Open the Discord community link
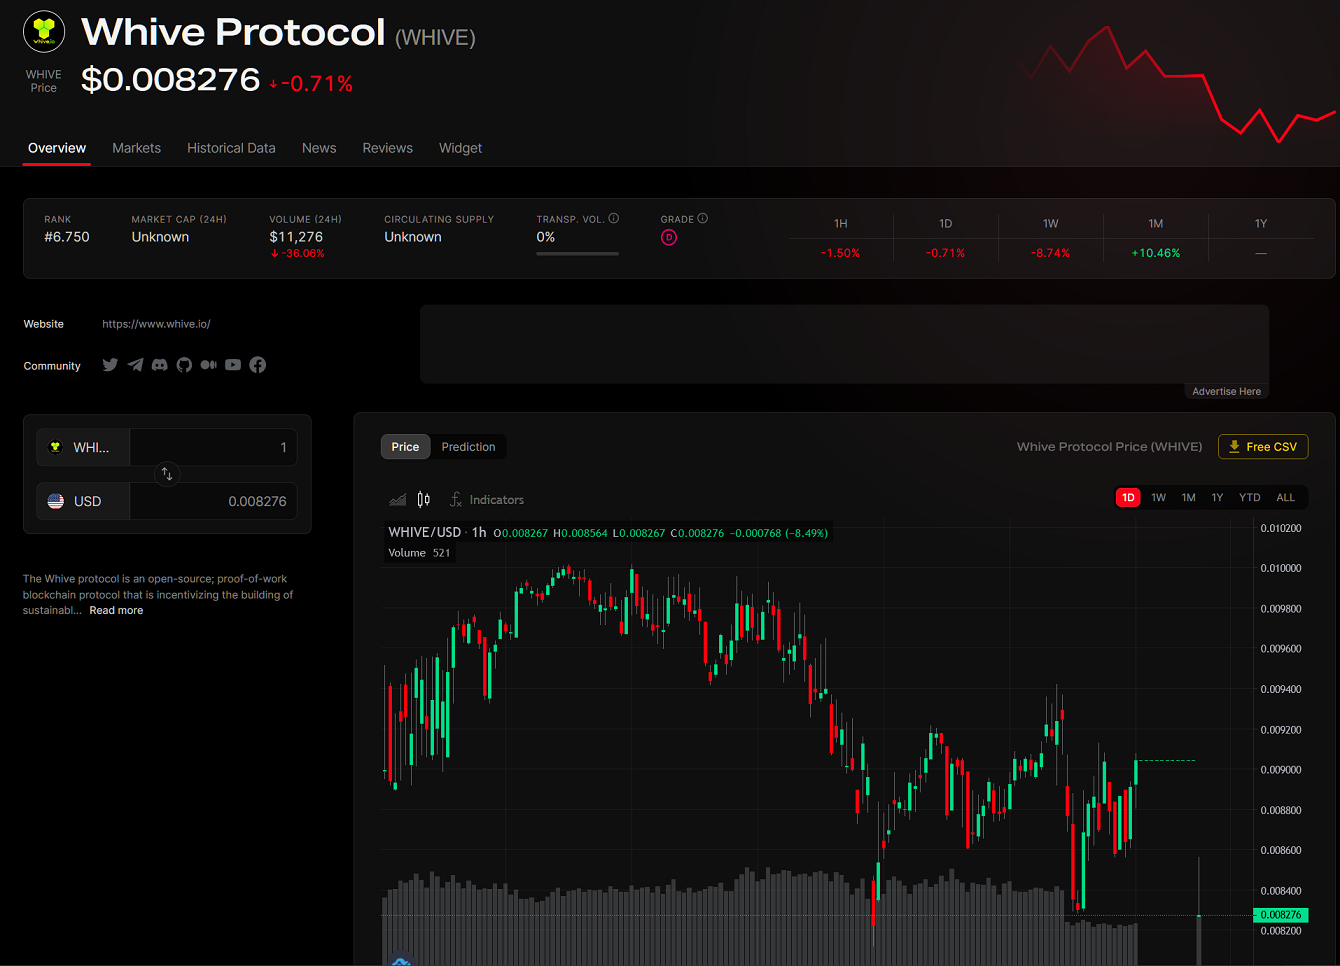The height and width of the screenshot is (966, 1340). (x=159, y=365)
